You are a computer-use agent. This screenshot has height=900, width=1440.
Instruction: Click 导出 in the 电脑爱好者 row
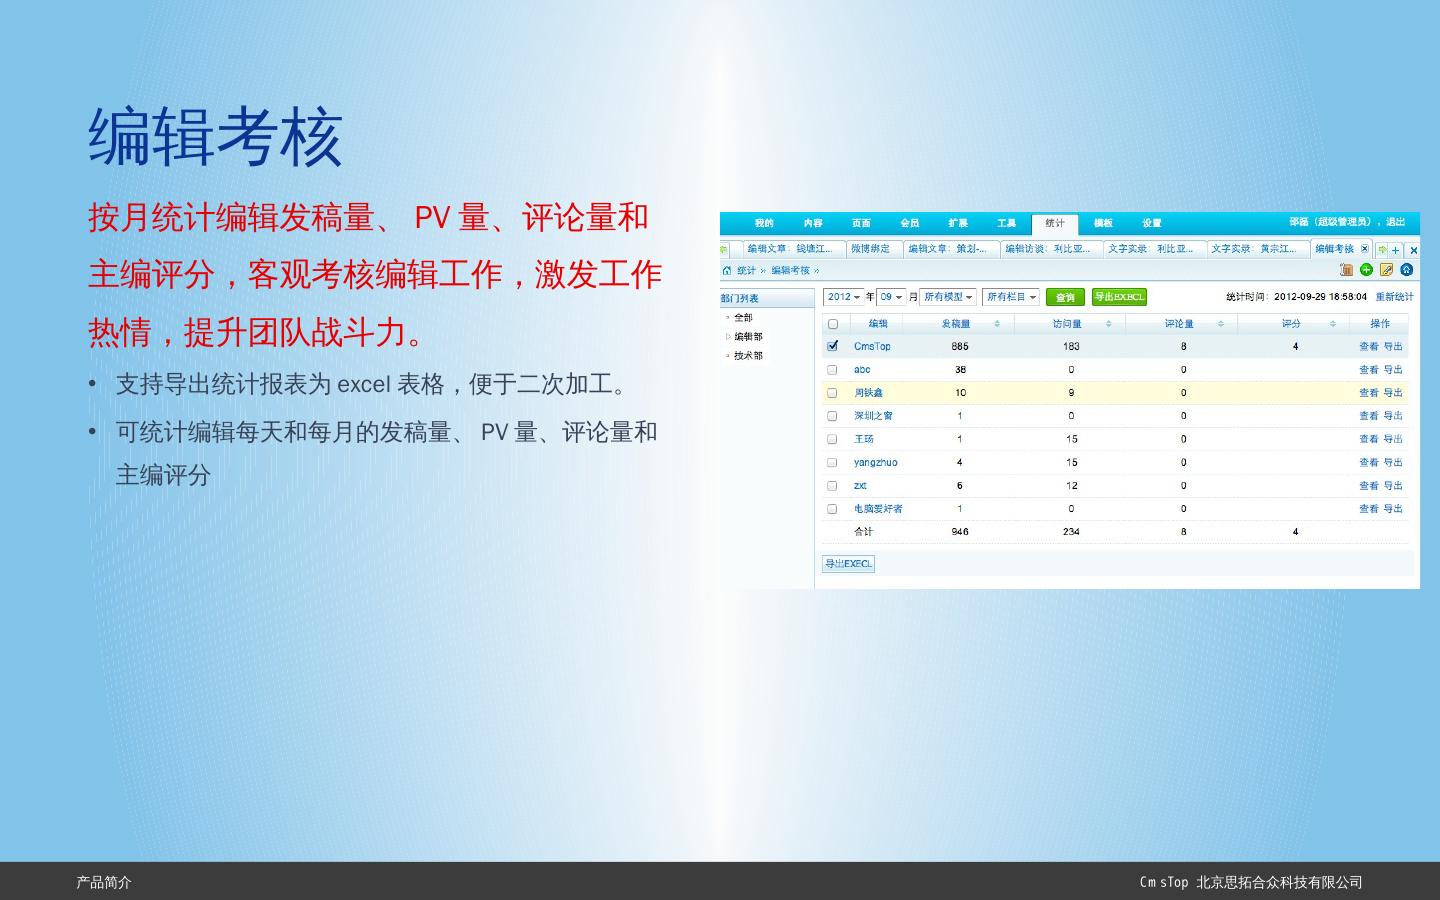pos(1393,509)
